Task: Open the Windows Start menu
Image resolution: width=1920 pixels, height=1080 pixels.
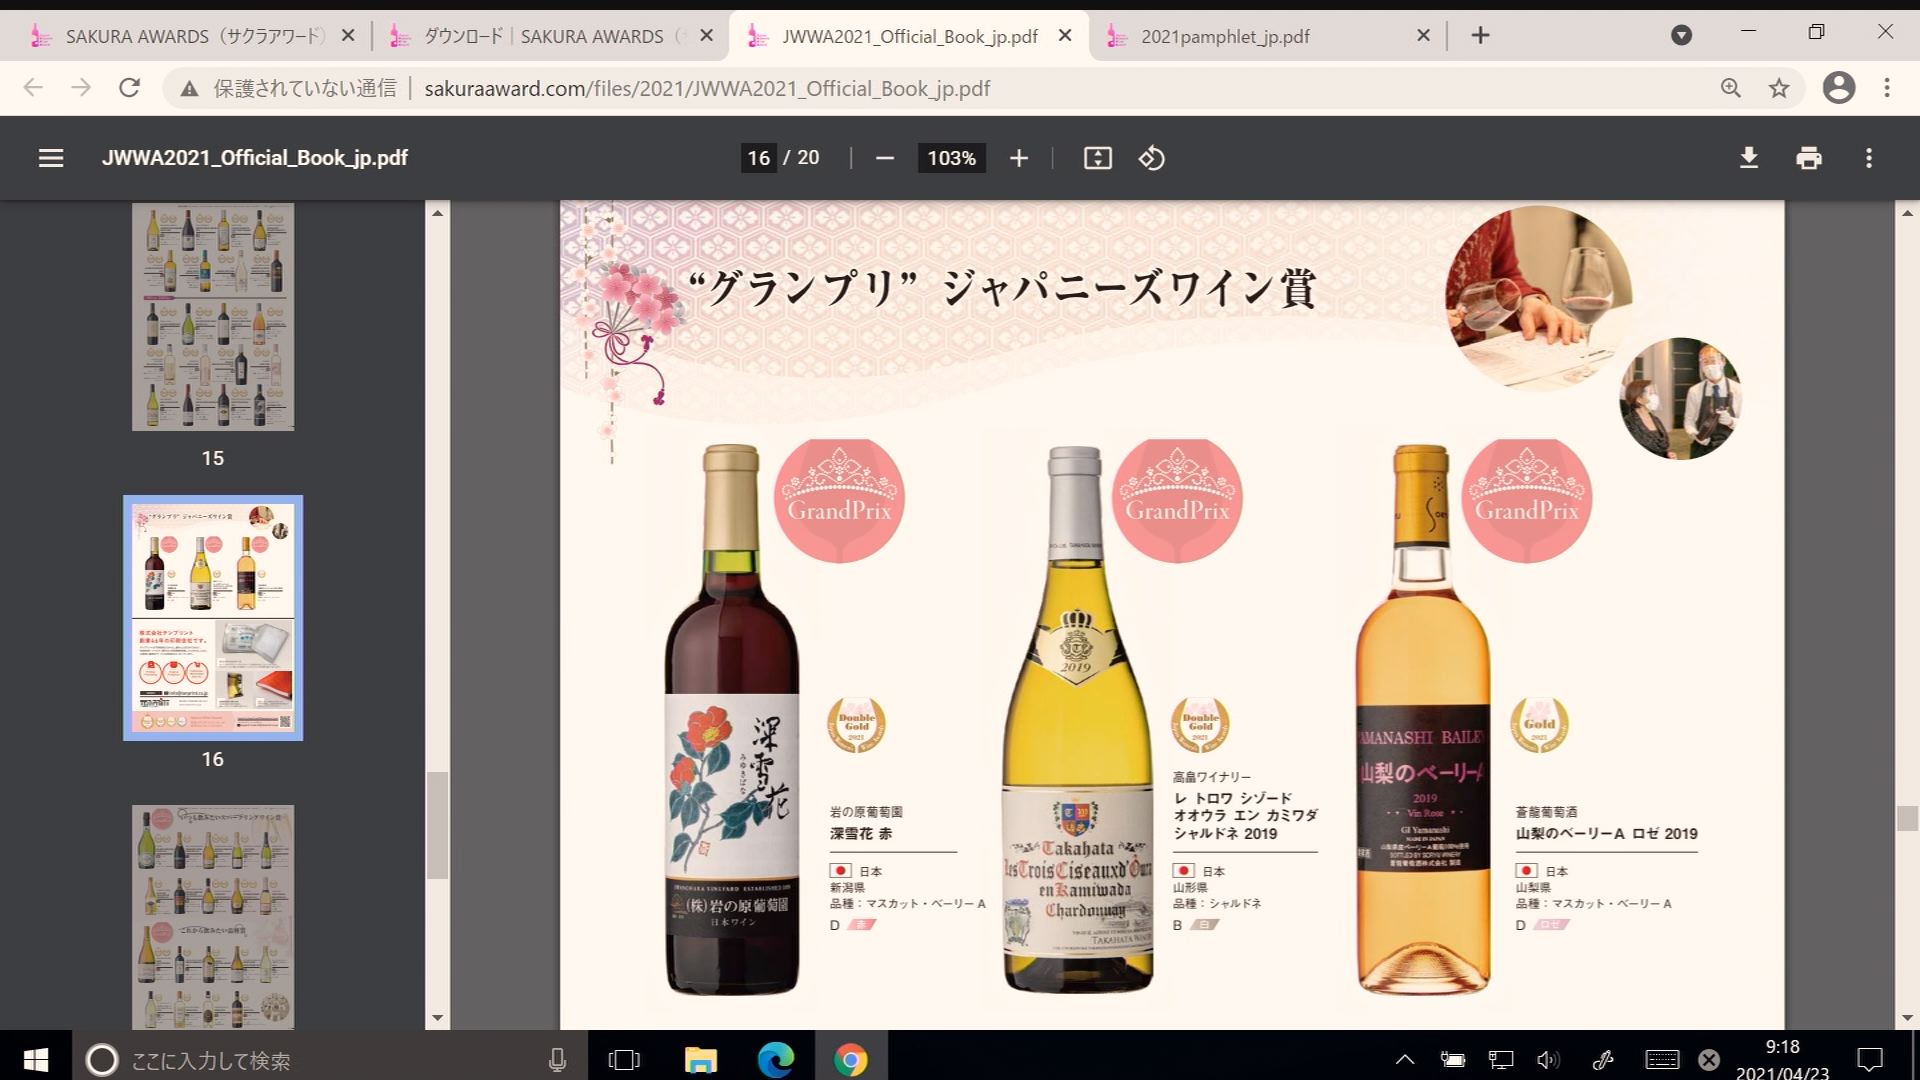Action: tap(36, 1059)
